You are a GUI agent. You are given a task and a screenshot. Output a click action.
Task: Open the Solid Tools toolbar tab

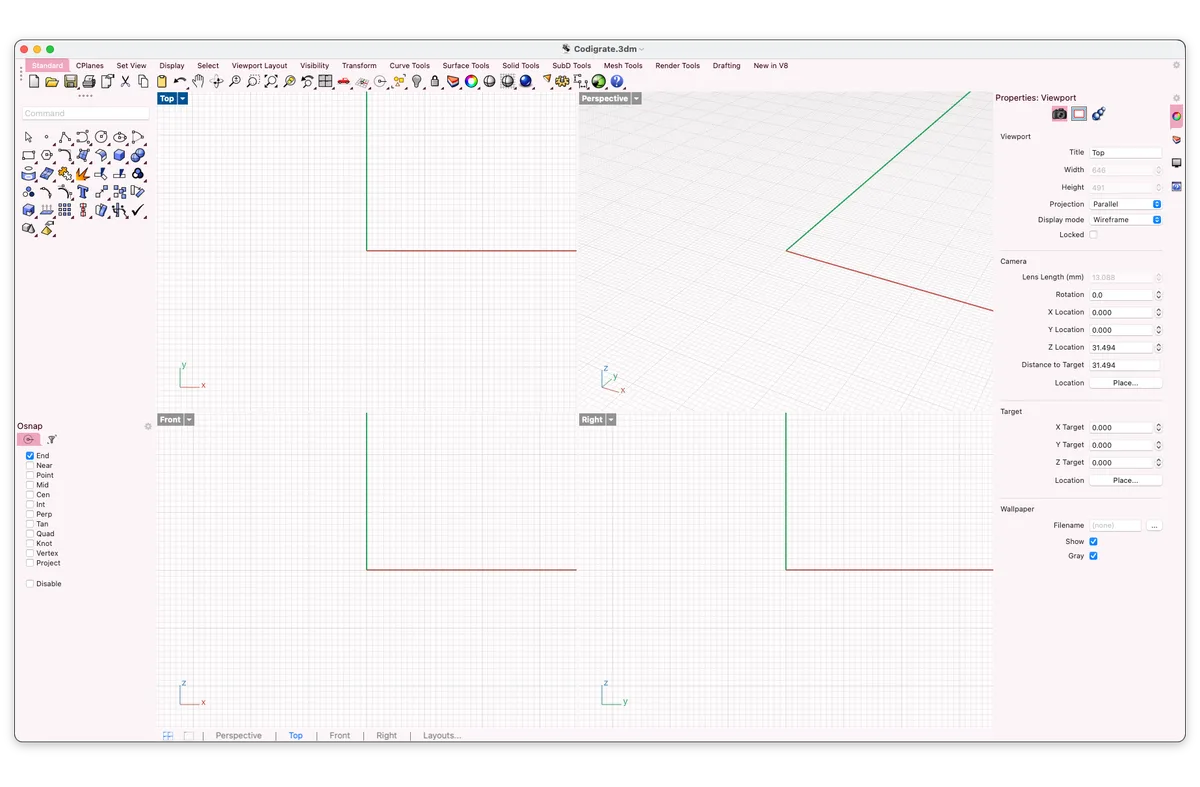[x=521, y=66]
